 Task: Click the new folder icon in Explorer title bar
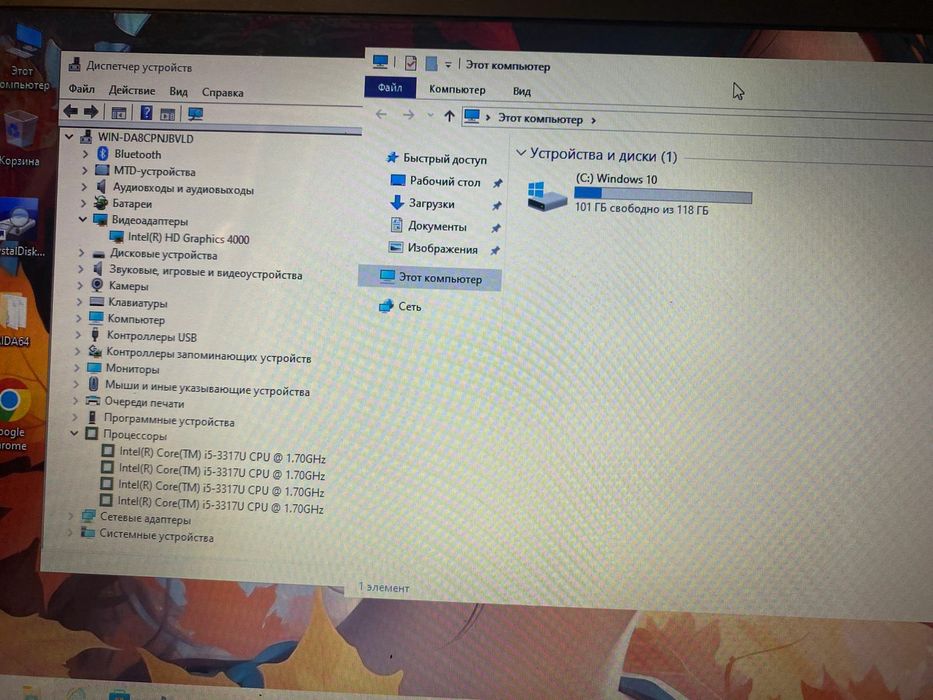[x=432, y=63]
